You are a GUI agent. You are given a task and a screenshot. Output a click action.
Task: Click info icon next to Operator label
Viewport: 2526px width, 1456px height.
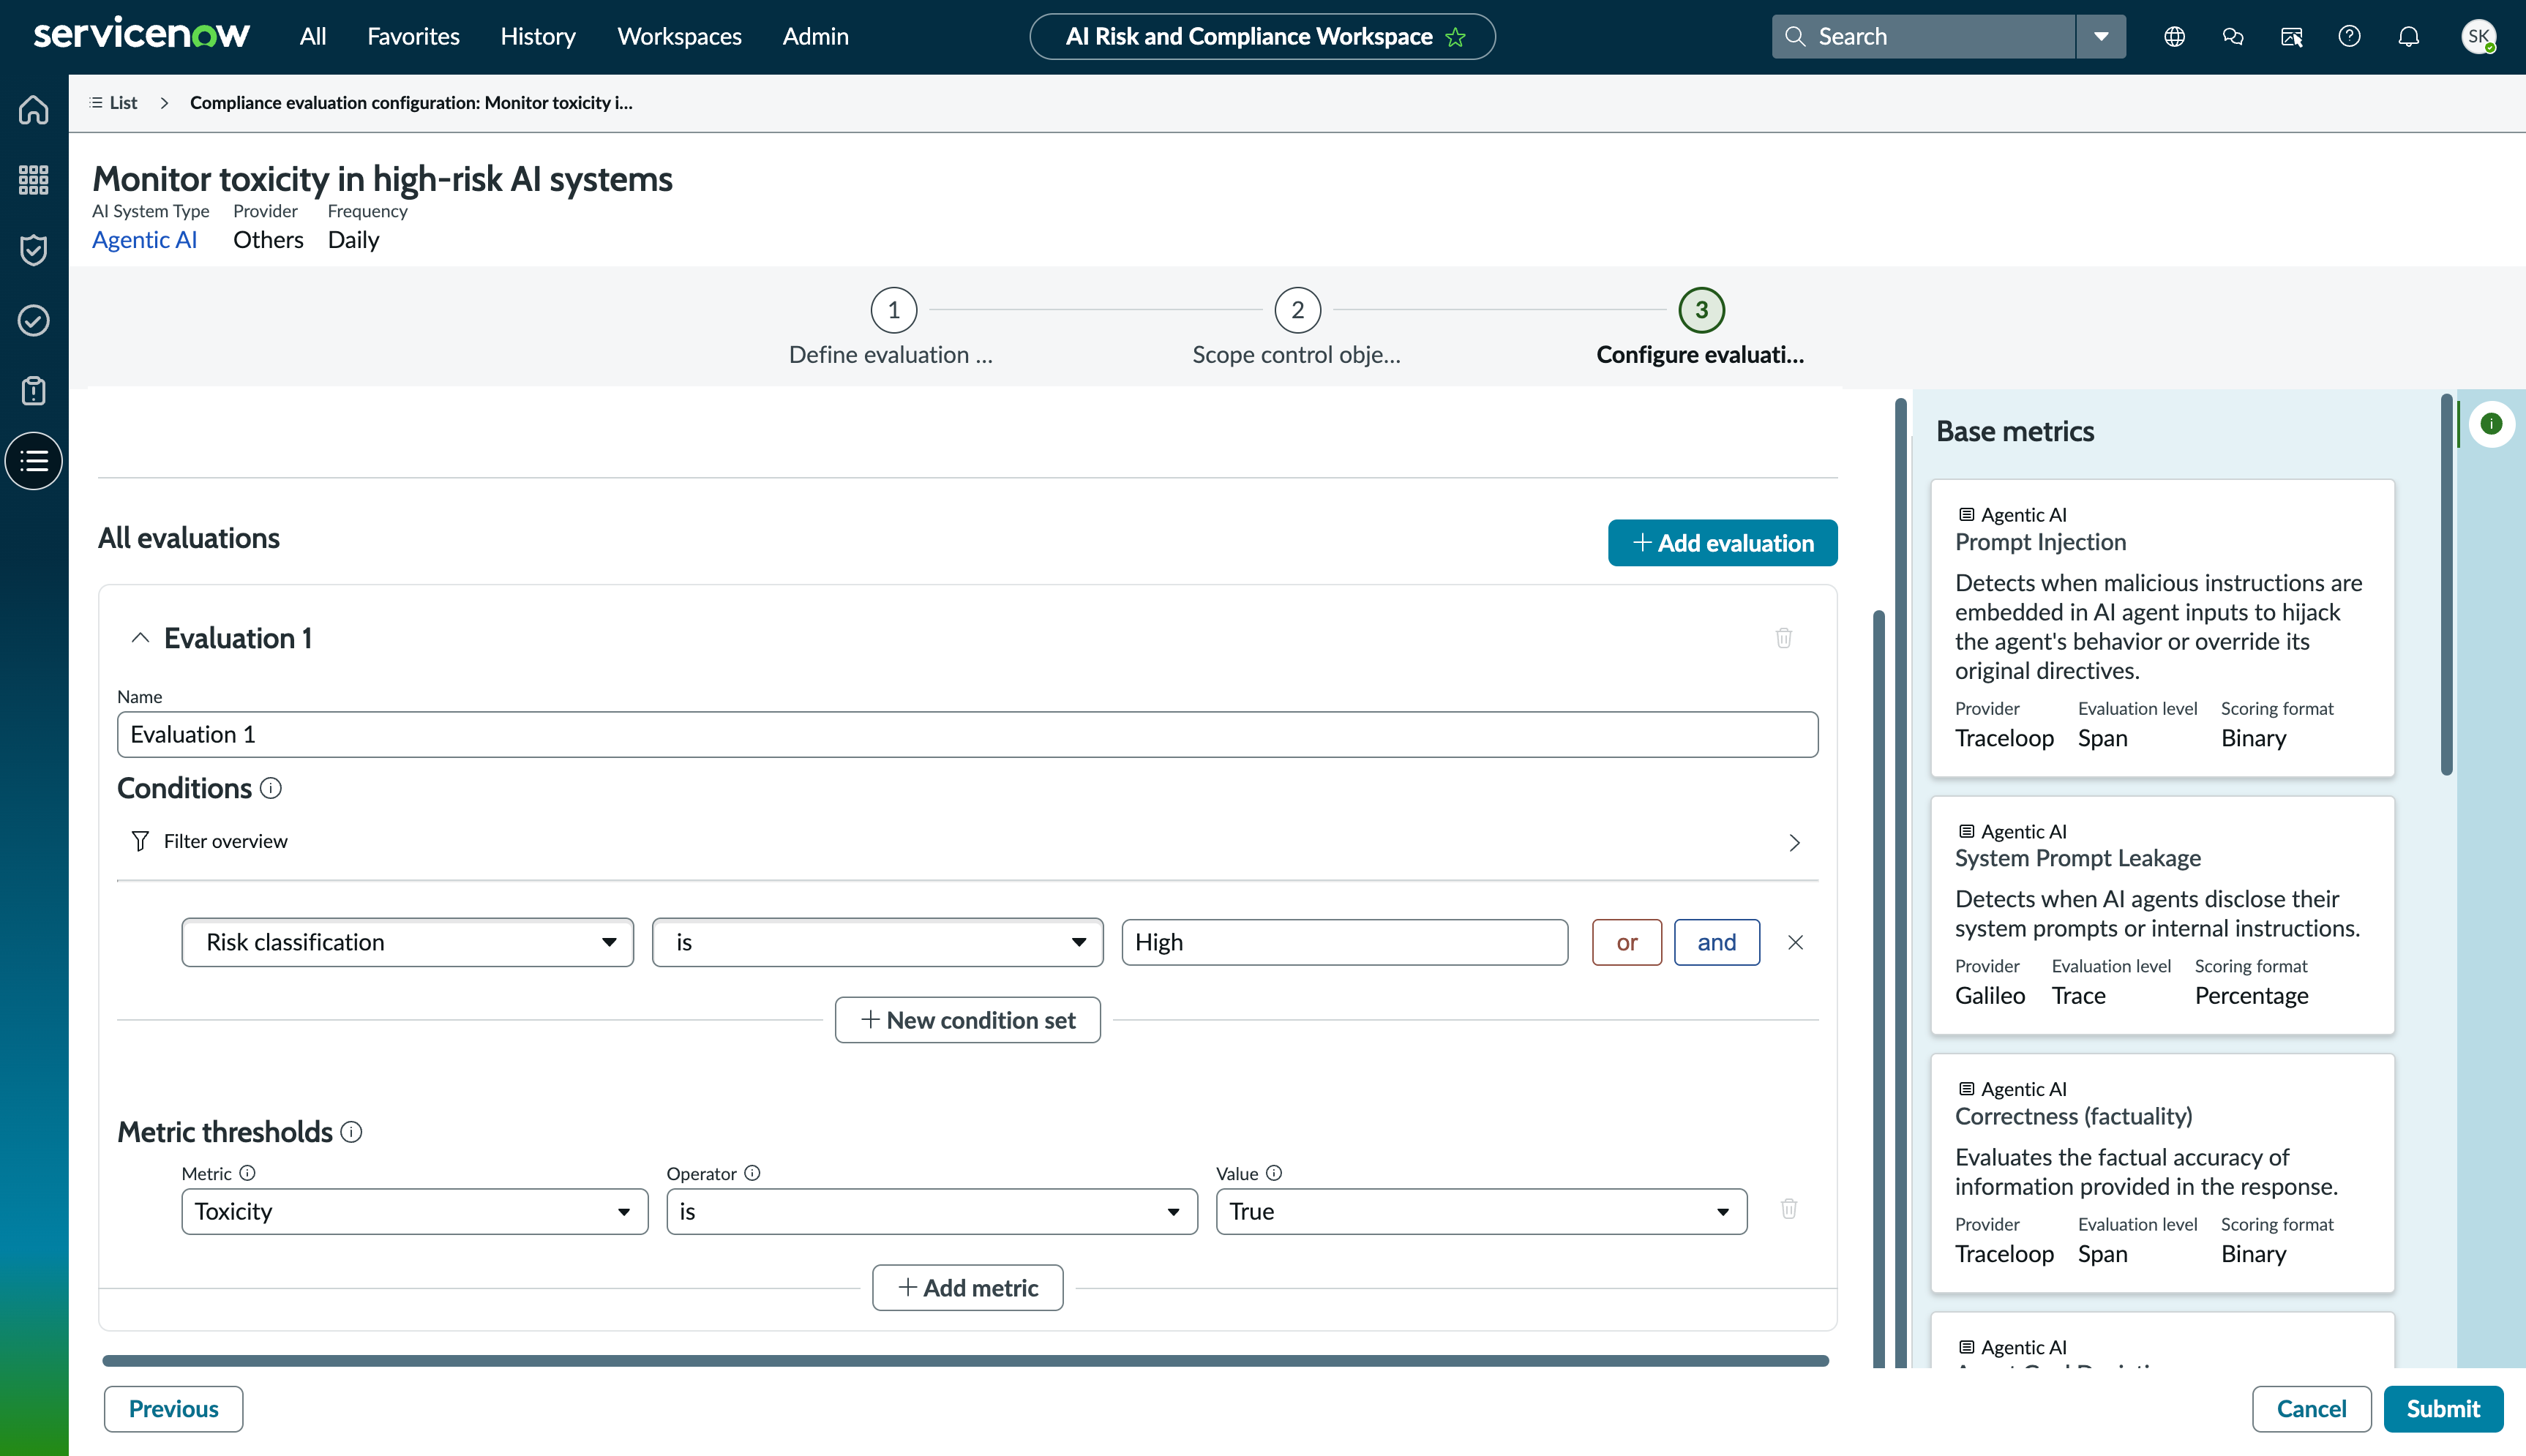tap(752, 1173)
